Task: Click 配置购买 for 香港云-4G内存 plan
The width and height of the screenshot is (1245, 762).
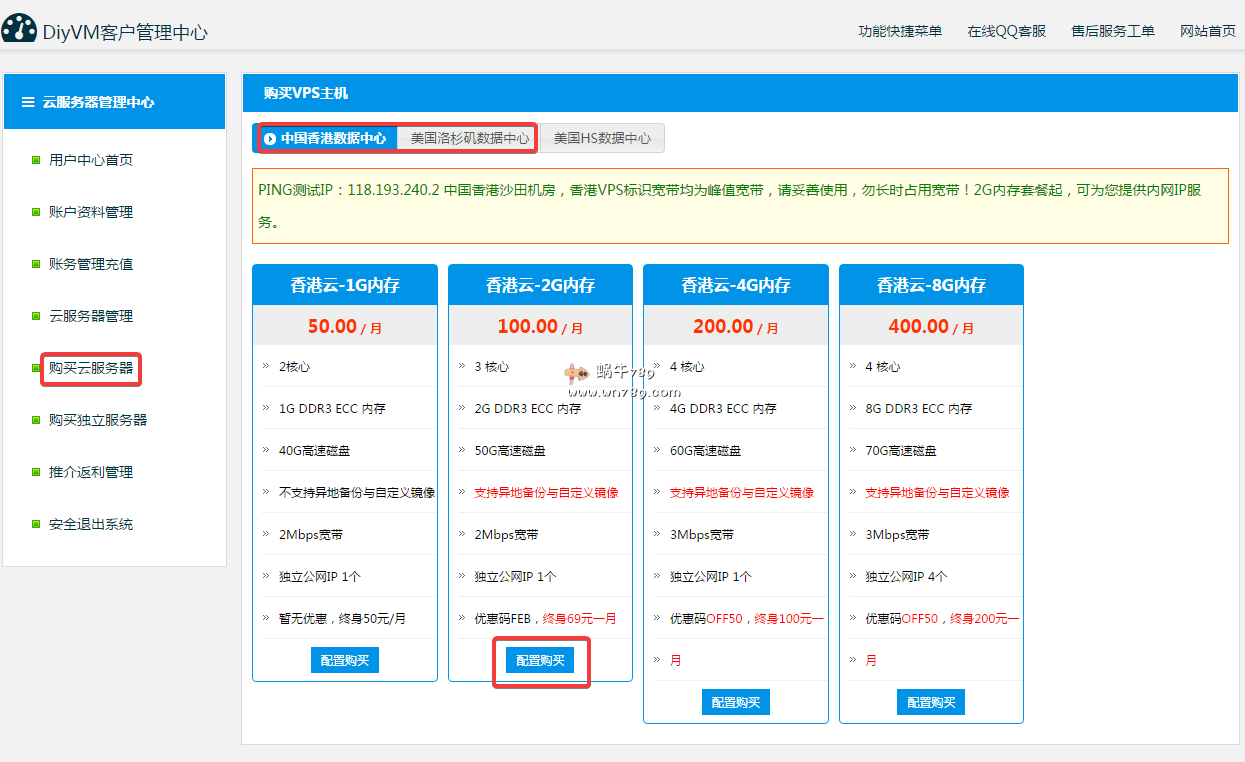Action: [736, 702]
